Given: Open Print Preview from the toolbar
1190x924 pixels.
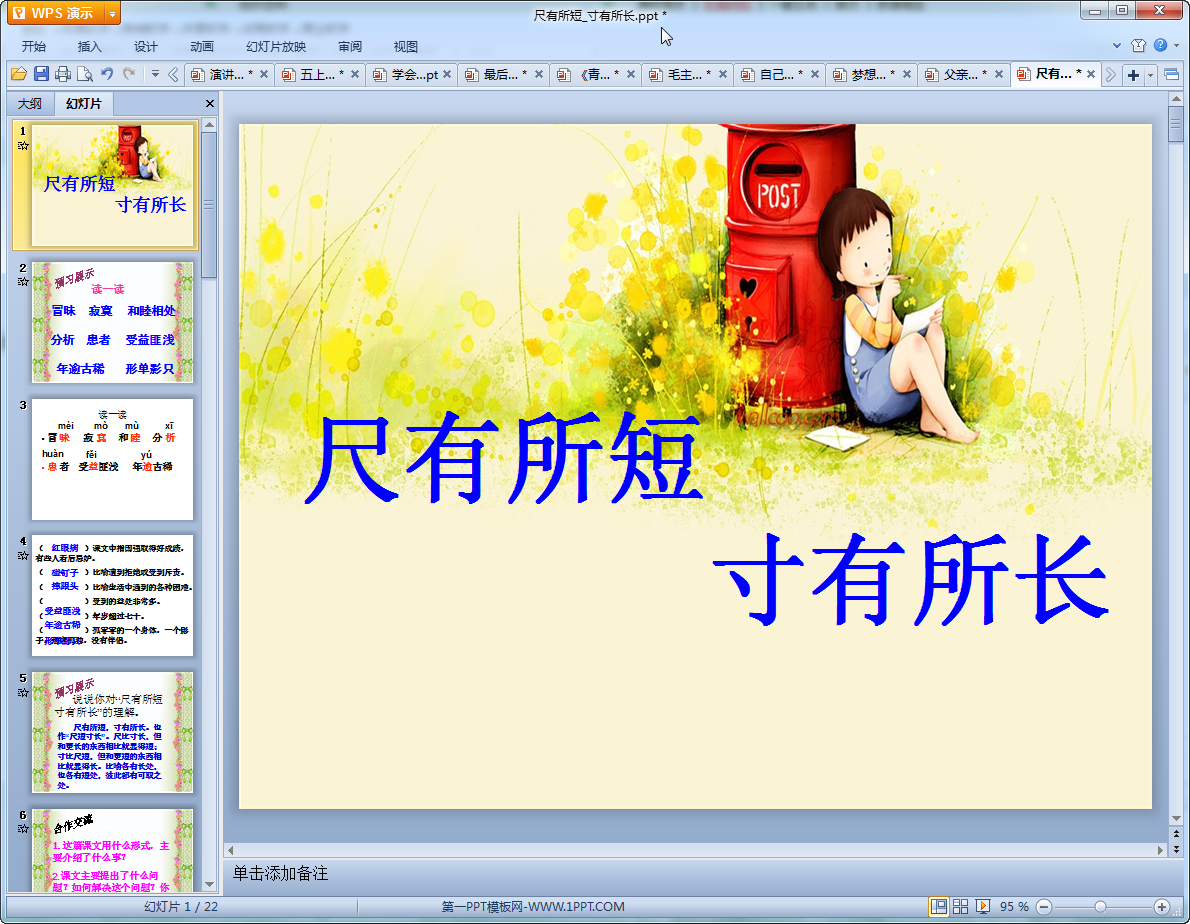Looking at the screenshot, I should point(85,74).
